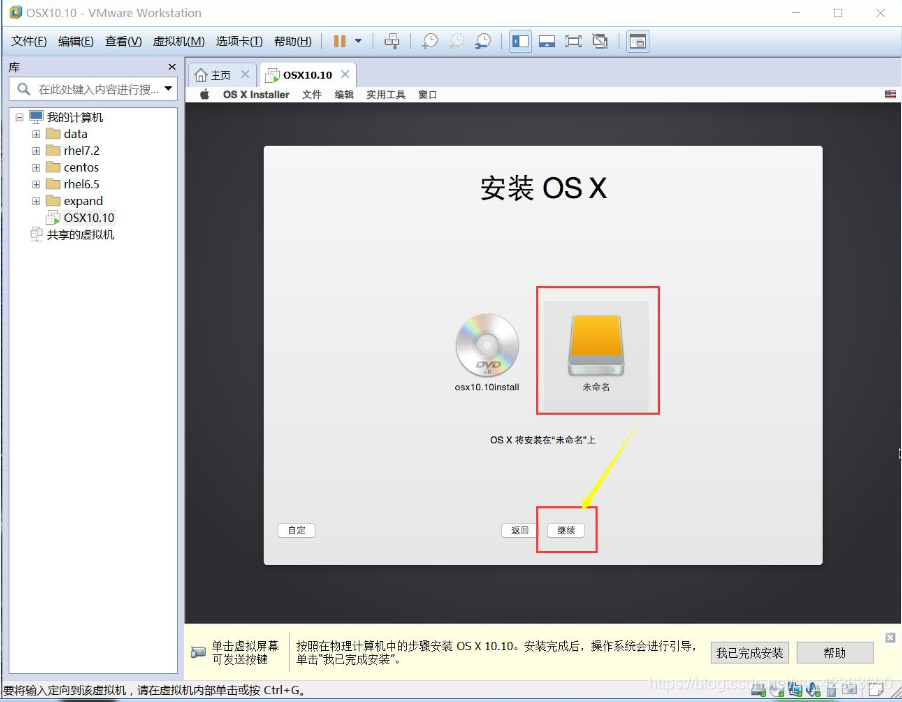Close the 主页 tab
902x702 pixels.
tap(245, 74)
